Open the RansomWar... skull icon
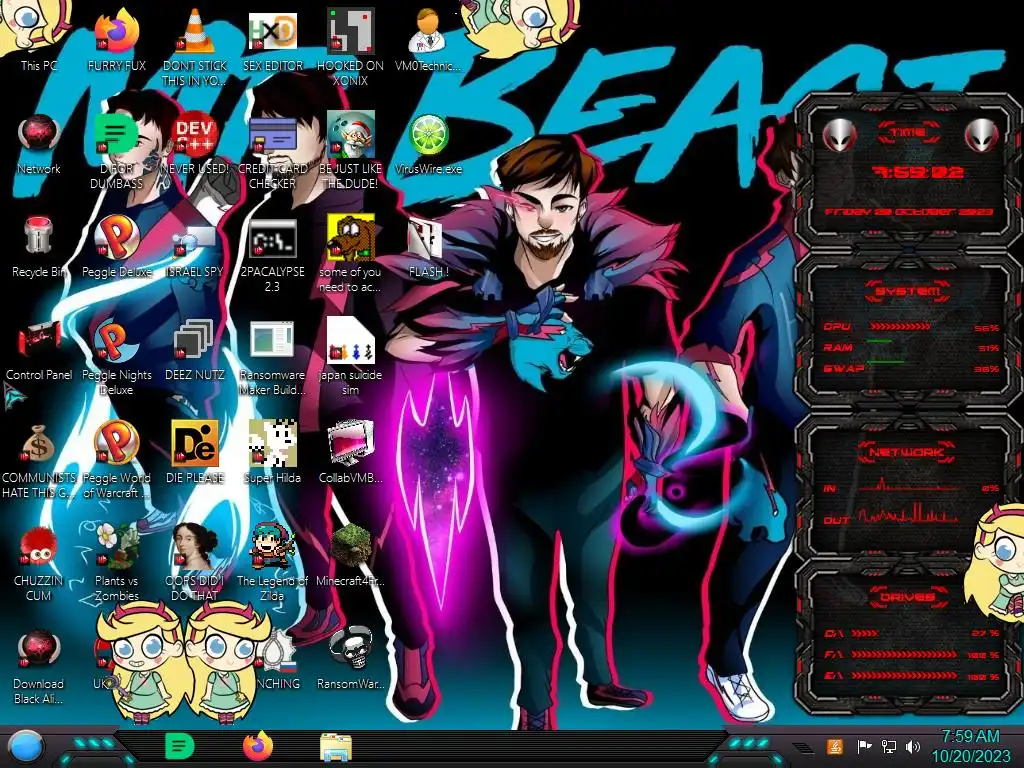The width and height of the screenshot is (1024, 768). pyautogui.click(x=351, y=658)
